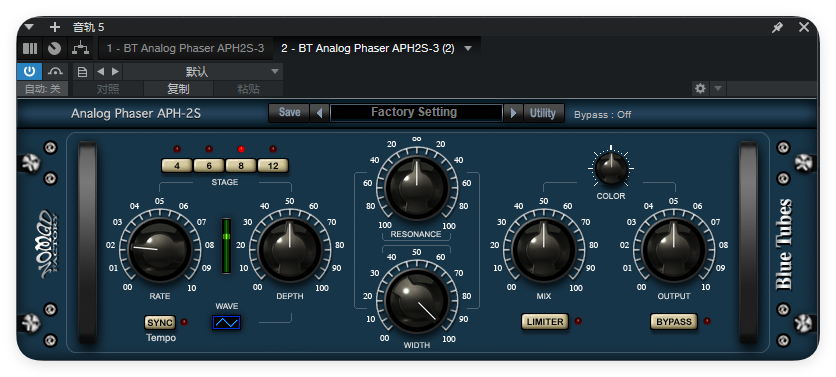836x377 pixels.
Task: Click the sidechain curve icon
Action: (55, 71)
